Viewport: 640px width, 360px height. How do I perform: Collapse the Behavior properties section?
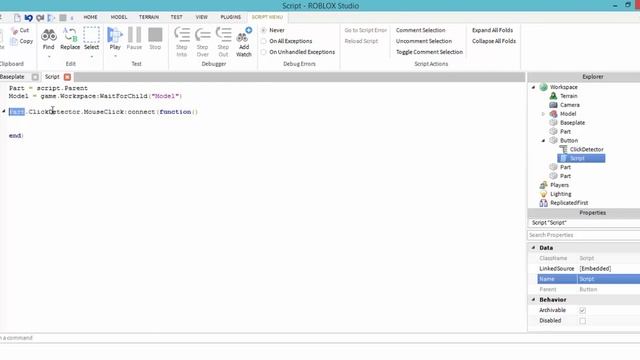533,300
